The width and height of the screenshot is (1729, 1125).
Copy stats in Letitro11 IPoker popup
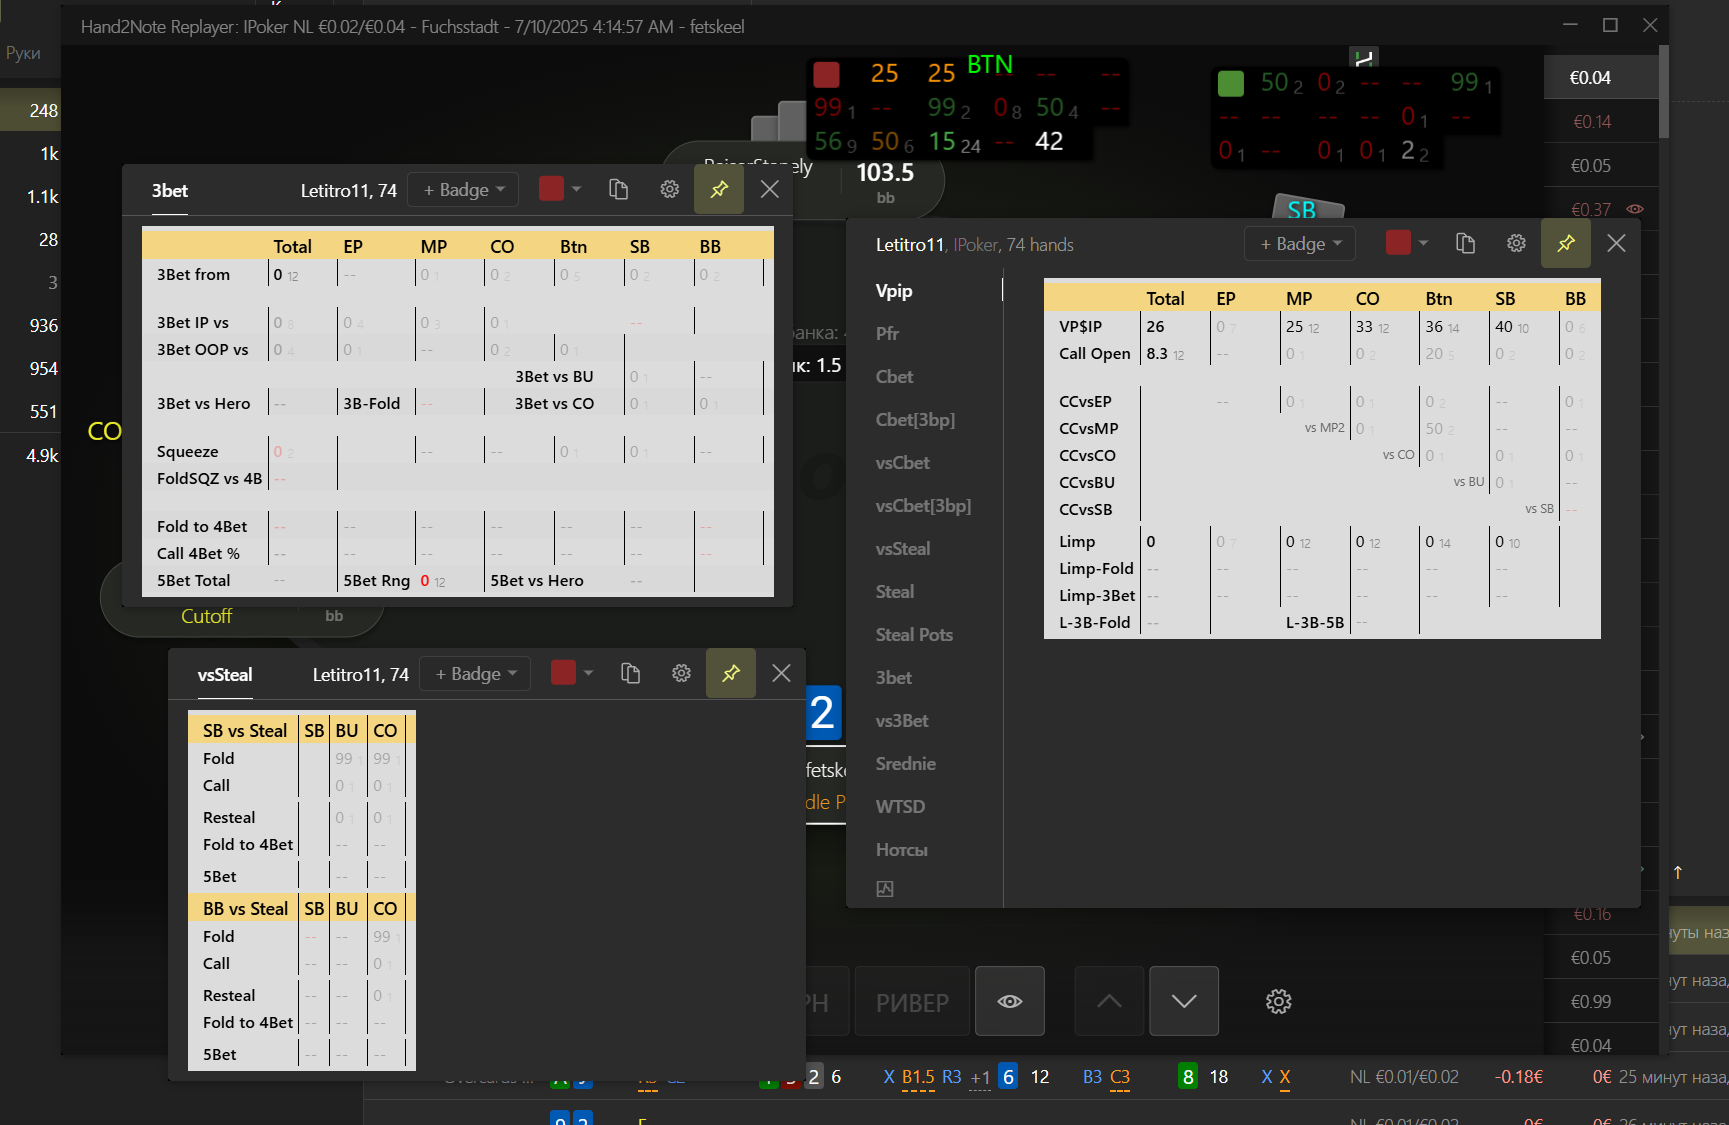1465,244
